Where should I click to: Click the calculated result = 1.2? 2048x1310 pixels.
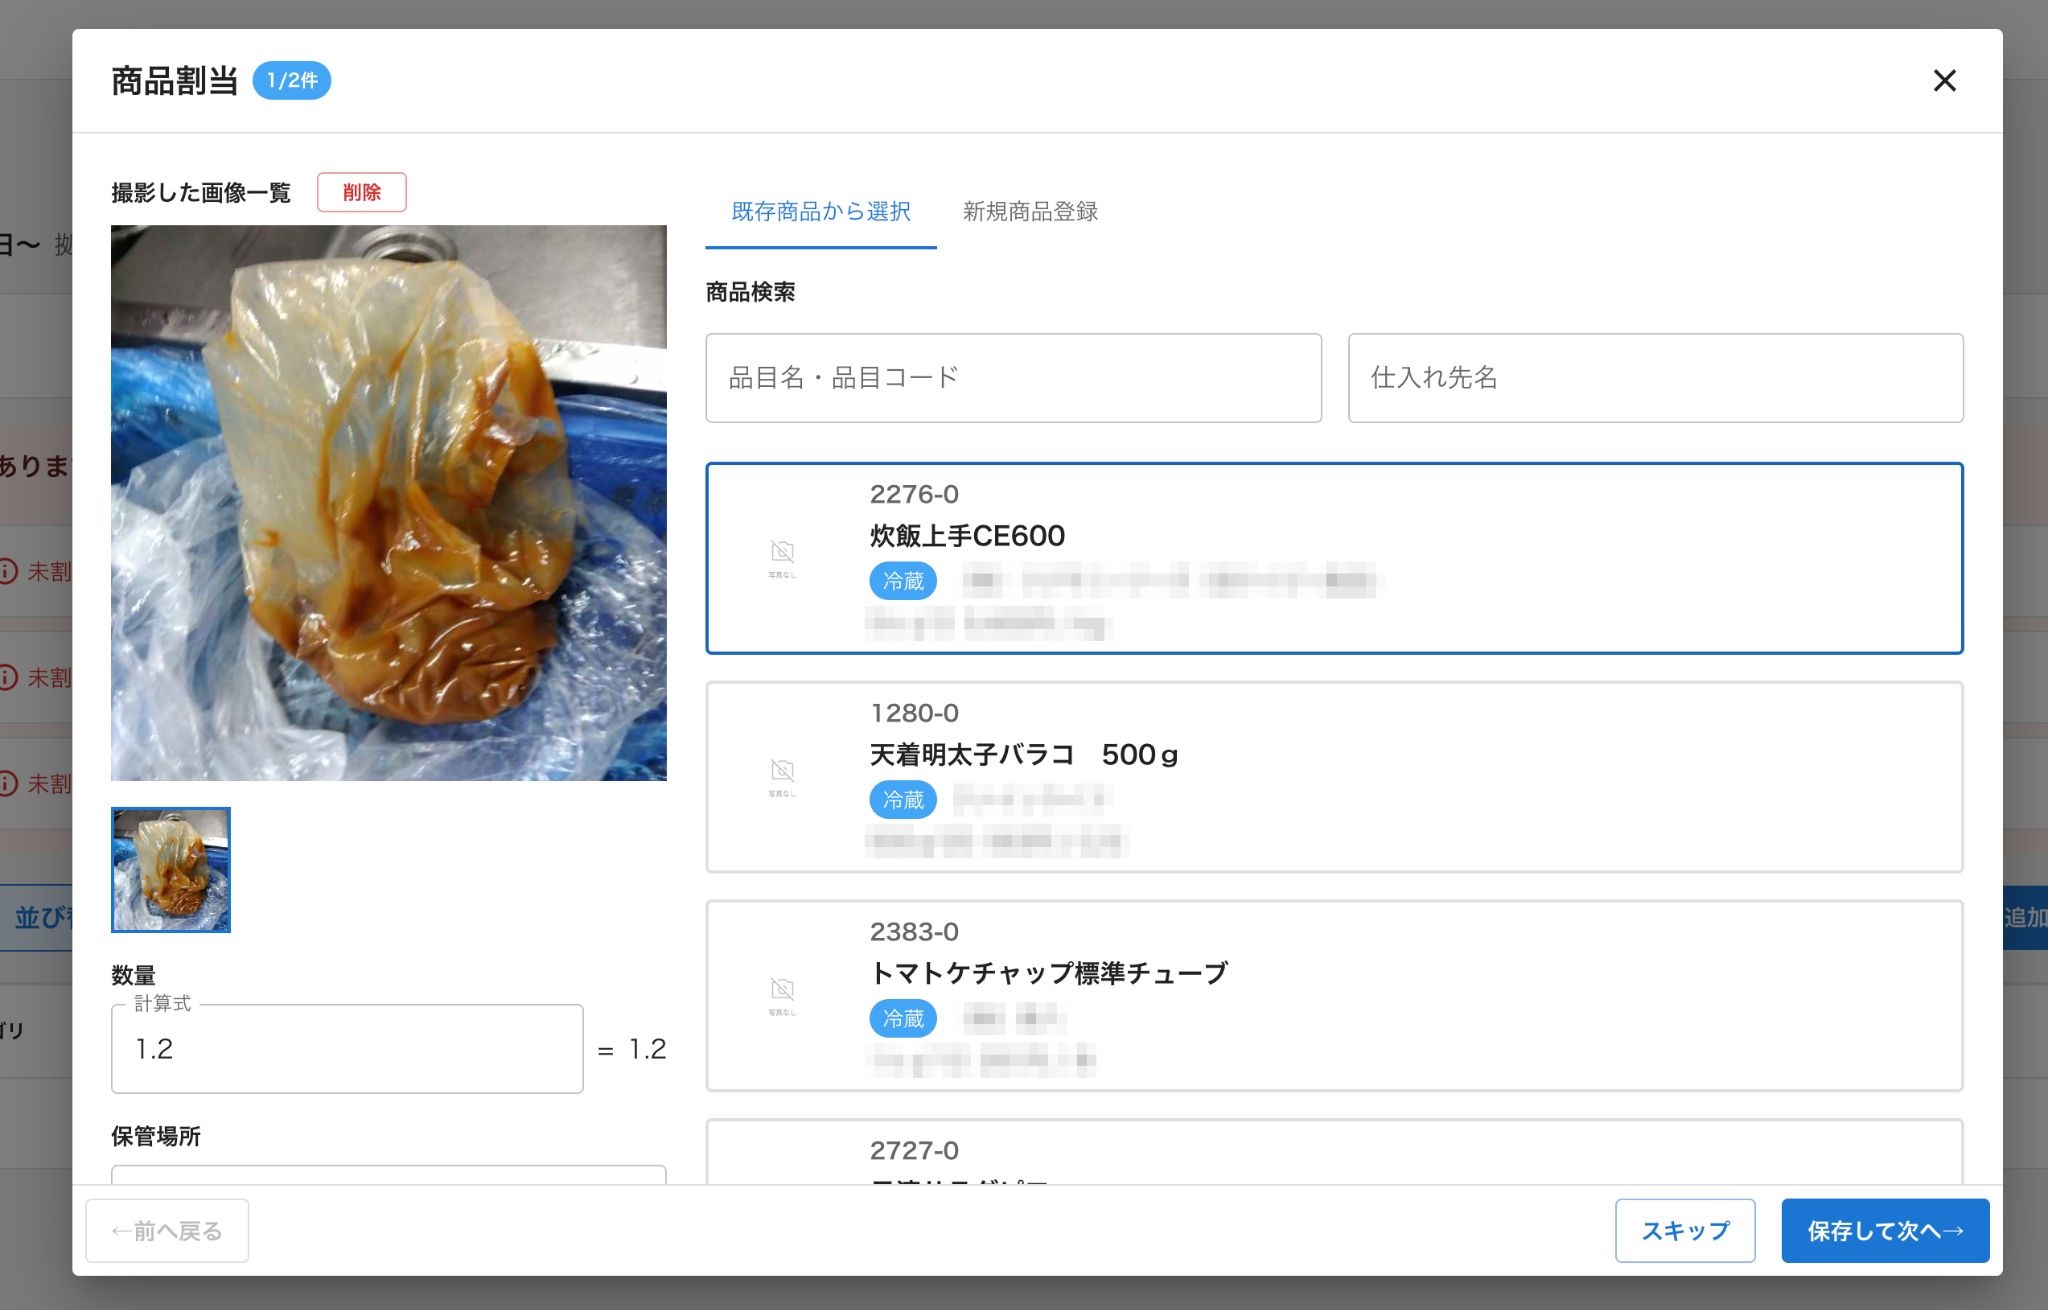pos(632,1049)
